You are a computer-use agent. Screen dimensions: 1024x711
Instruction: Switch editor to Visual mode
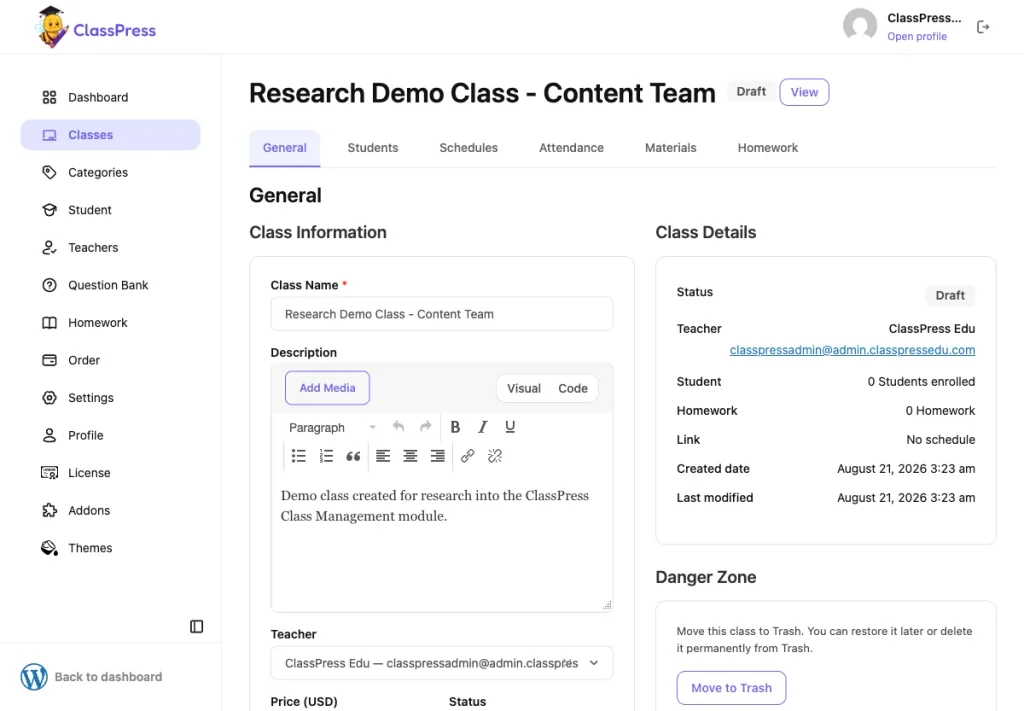[524, 388]
